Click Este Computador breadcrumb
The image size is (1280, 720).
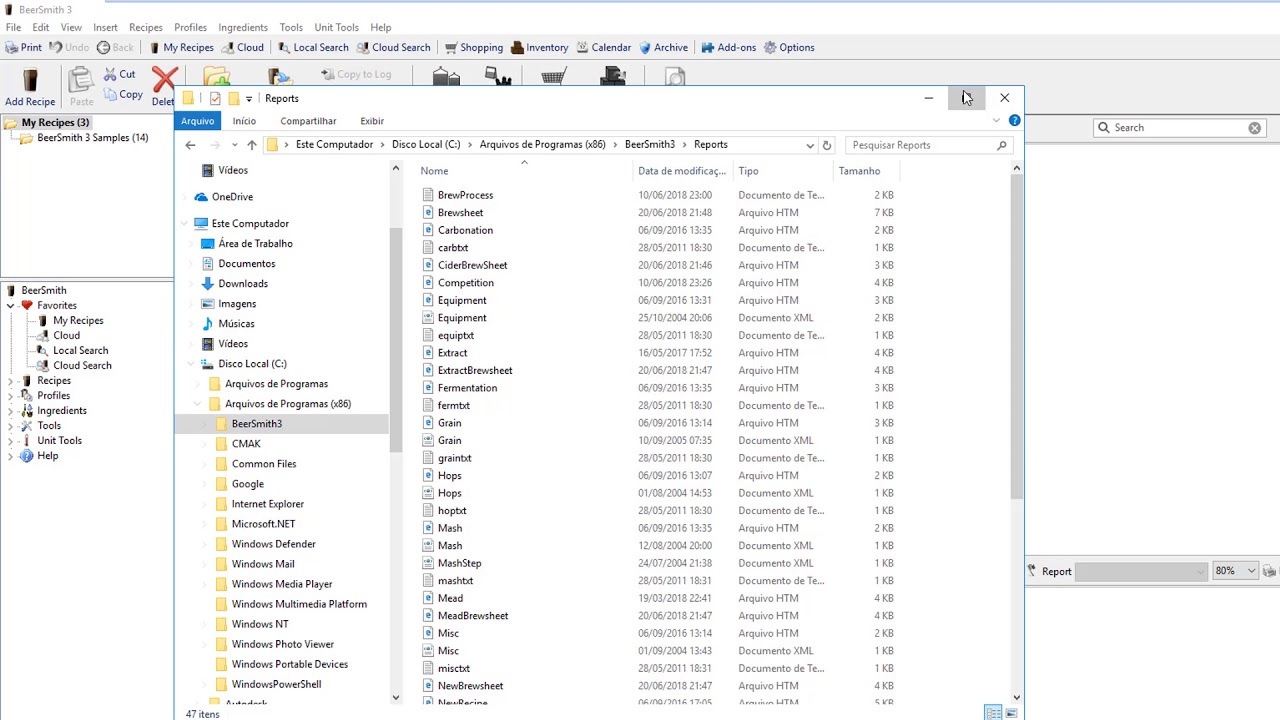(x=334, y=145)
